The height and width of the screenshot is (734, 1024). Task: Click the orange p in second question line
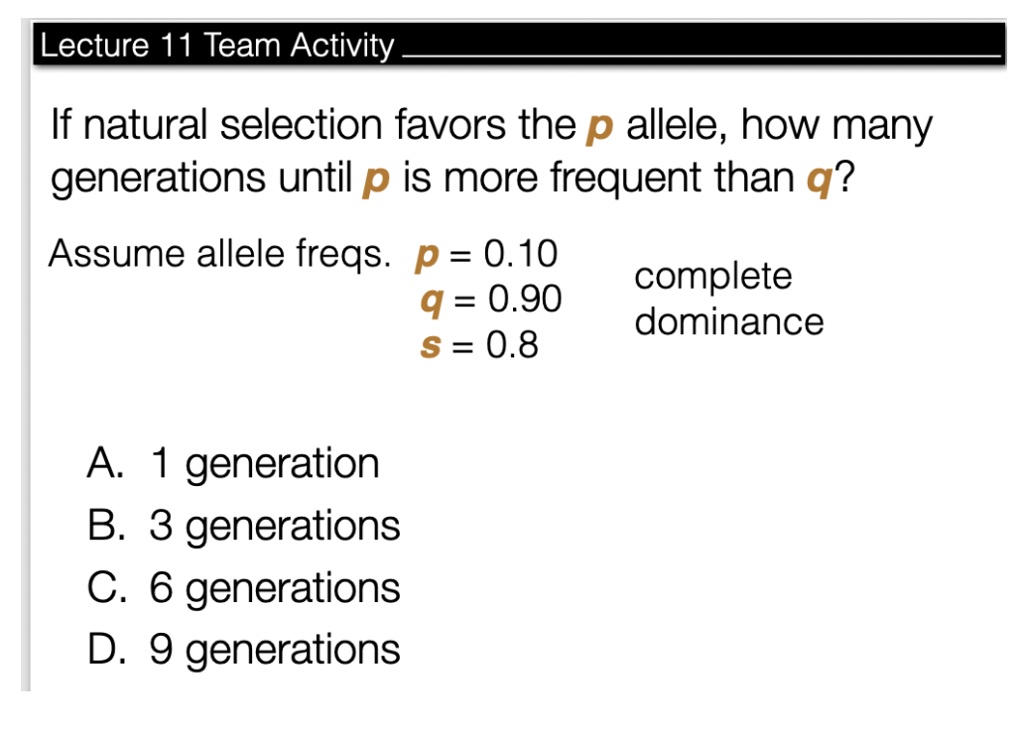point(376,180)
